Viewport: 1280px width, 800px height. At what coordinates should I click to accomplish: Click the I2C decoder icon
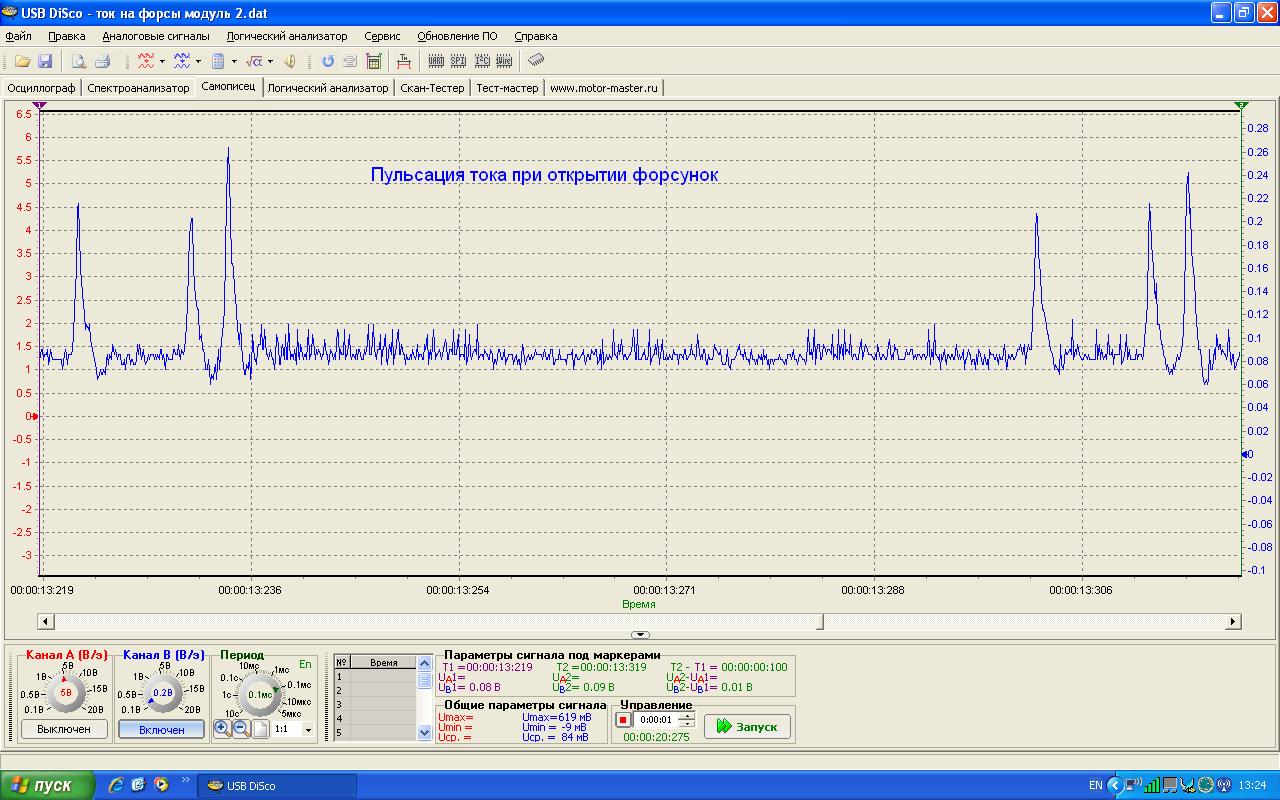482,62
